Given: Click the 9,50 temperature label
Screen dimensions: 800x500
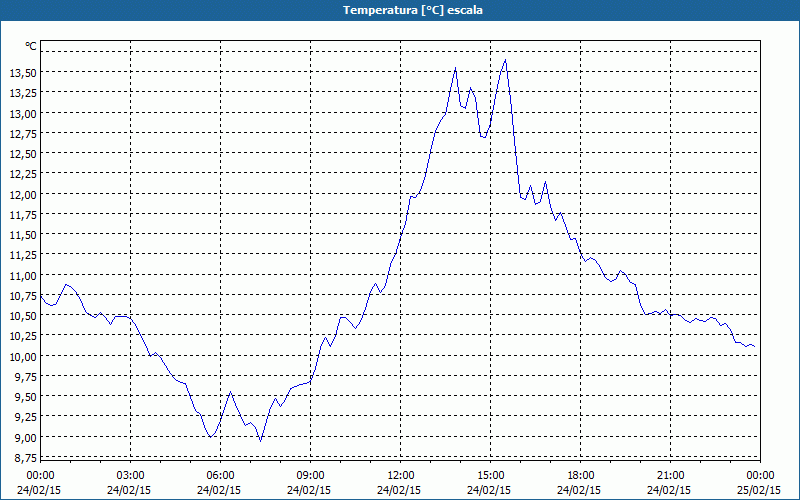Looking at the screenshot, I should [x=26, y=397].
